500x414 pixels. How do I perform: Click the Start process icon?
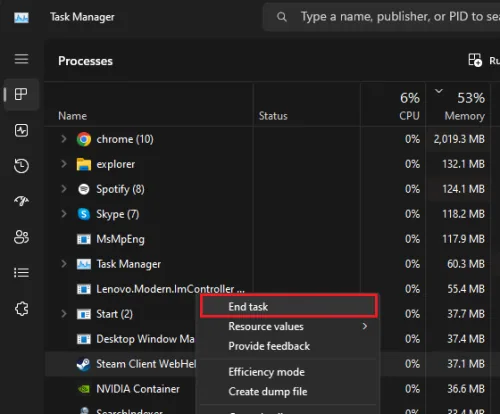(x=84, y=314)
